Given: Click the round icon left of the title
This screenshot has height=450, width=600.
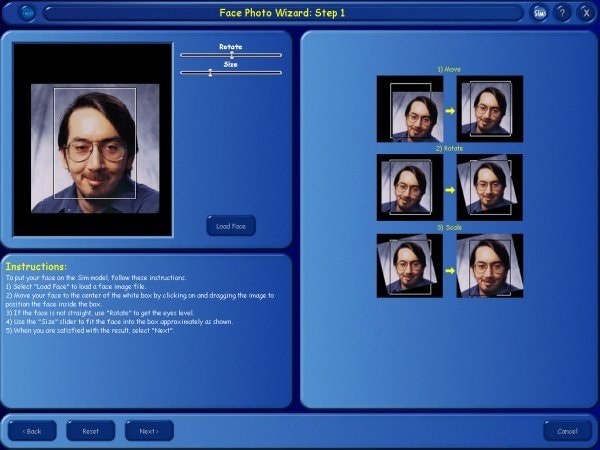Looking at the screenshot, I should pyautogui.click(x=27, y=13).
